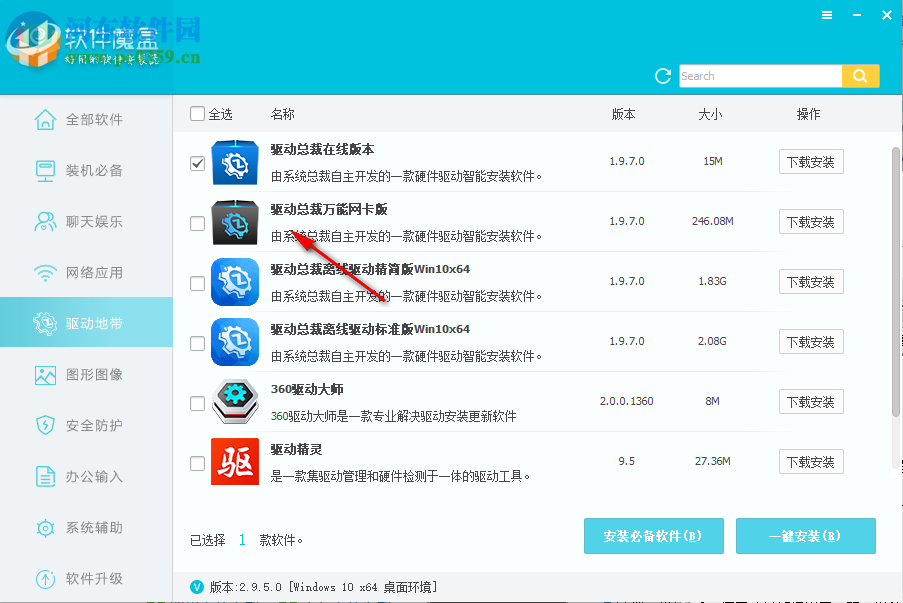
Task: Click the 操作 column header
Action: 808,114
